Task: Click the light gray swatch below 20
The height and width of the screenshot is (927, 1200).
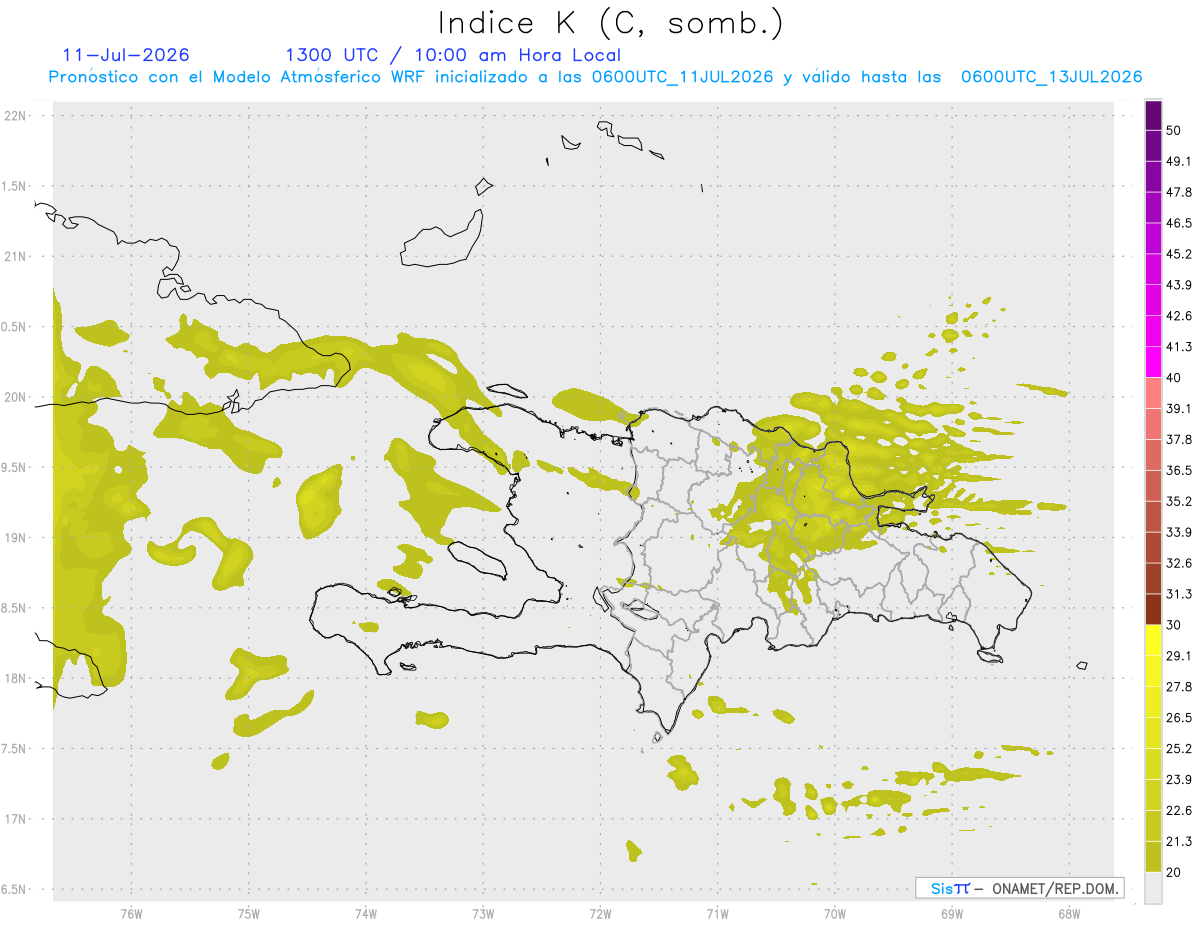Action: point(1153,887)
